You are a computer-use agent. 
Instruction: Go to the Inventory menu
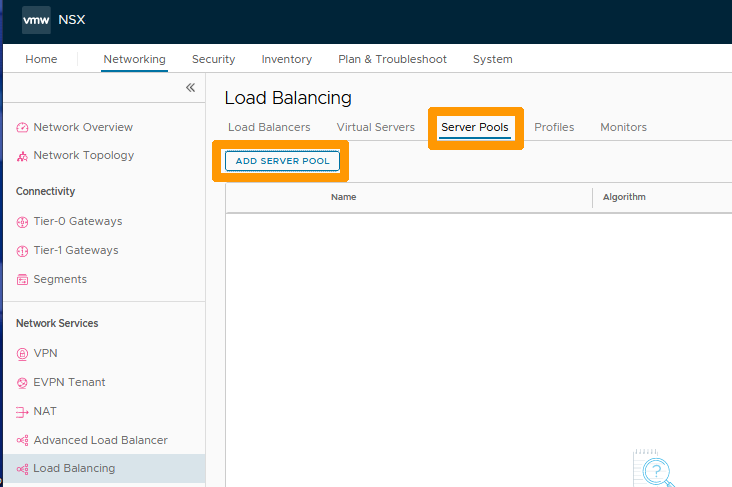pyautogui.click(x=287, y=59)
